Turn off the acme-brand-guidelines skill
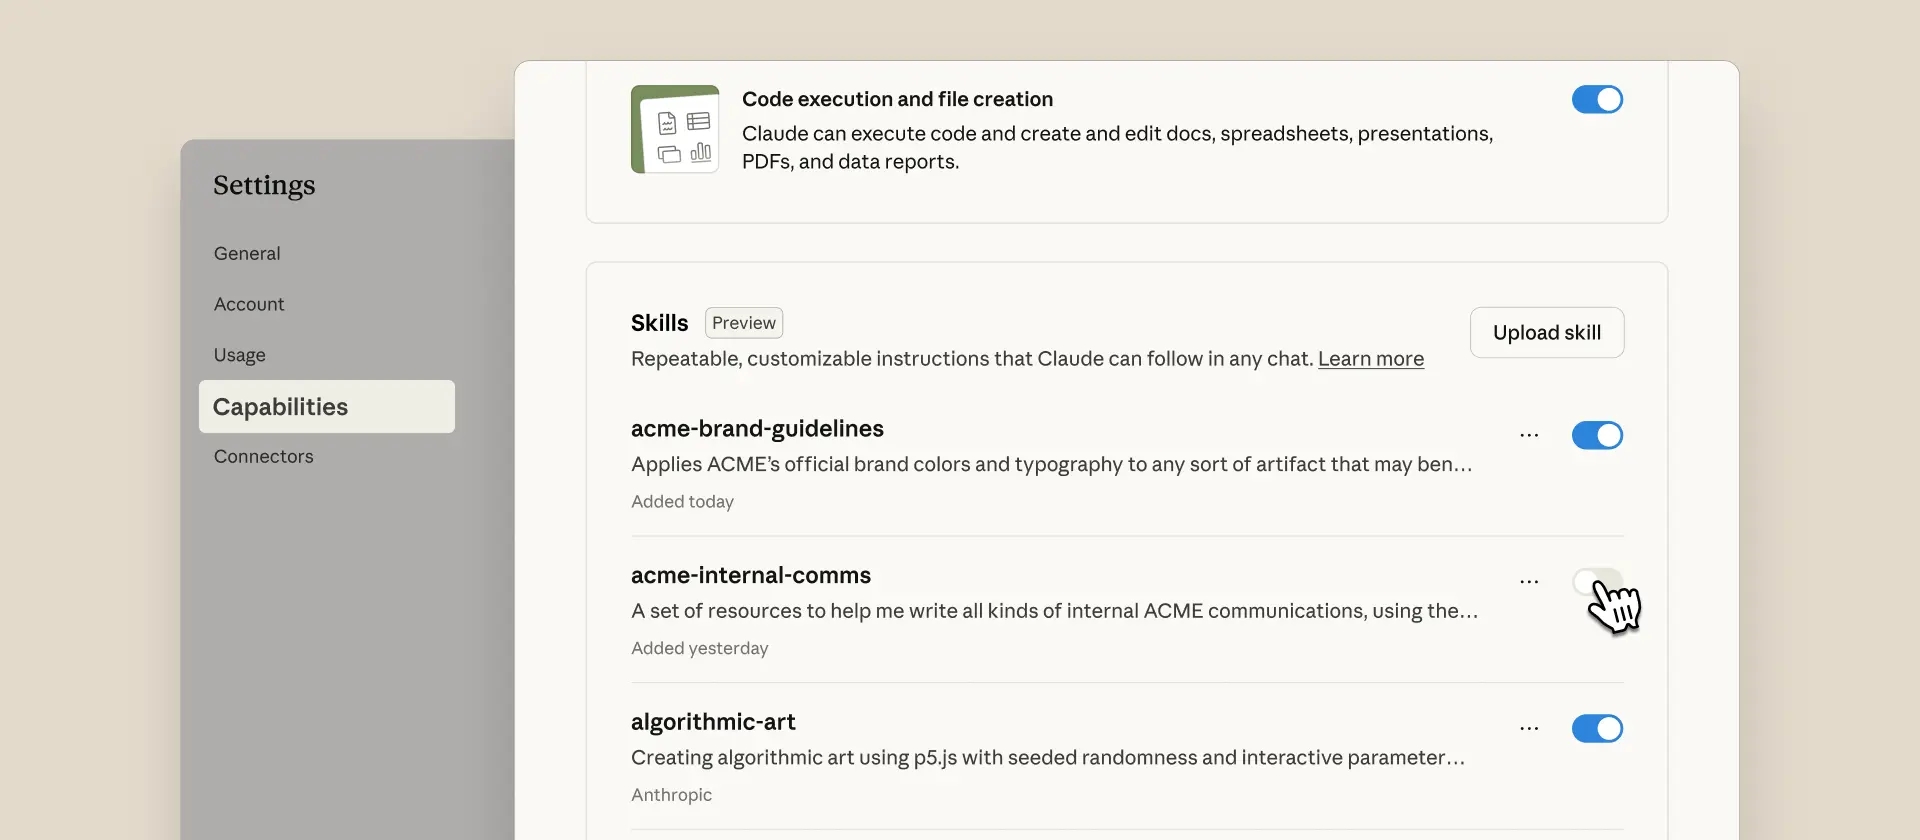 pyautogui.click(x=1597, y=436)
